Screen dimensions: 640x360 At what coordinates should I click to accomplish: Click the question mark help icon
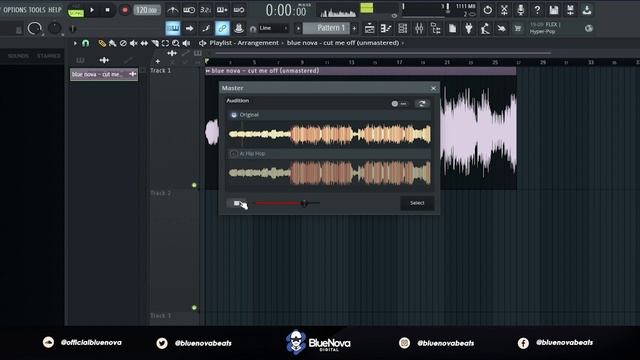coord(537,10)
